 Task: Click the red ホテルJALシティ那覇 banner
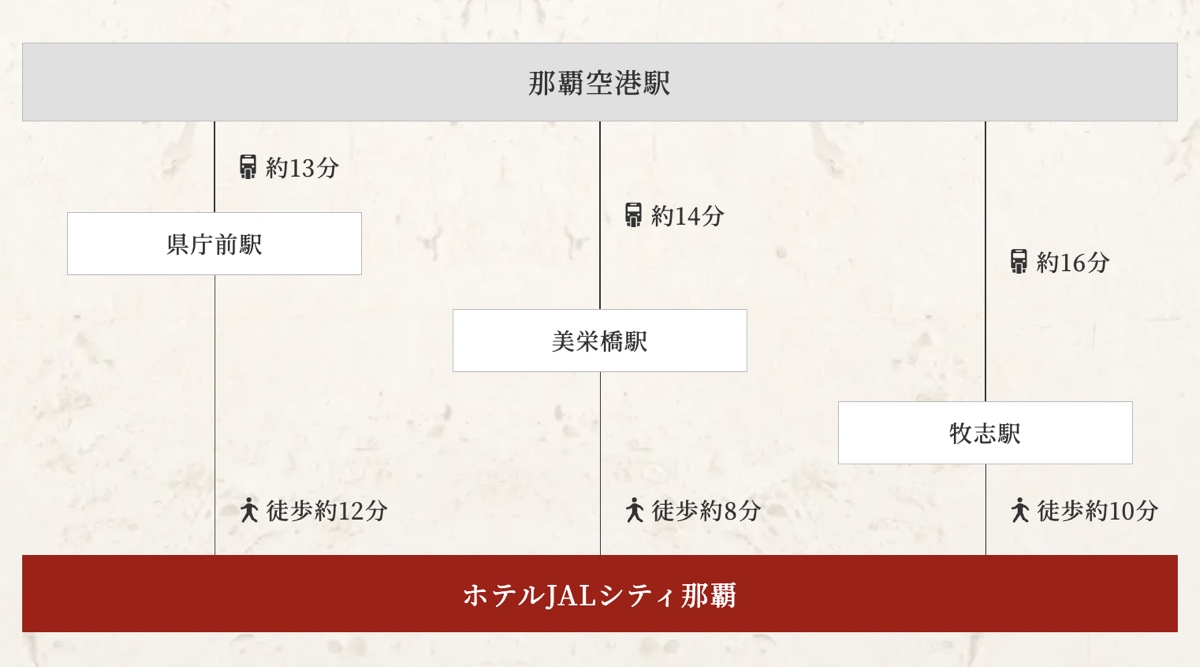coord(600,594)
